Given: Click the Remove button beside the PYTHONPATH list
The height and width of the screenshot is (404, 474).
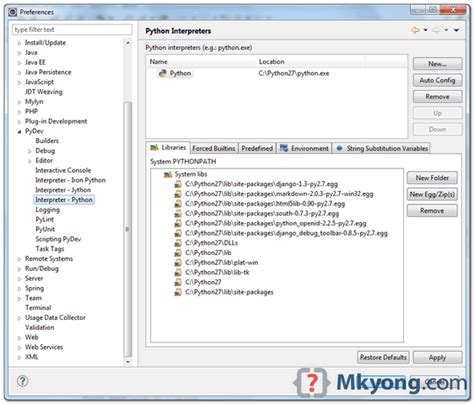Looking at the screenshot, I should [432, 211].
